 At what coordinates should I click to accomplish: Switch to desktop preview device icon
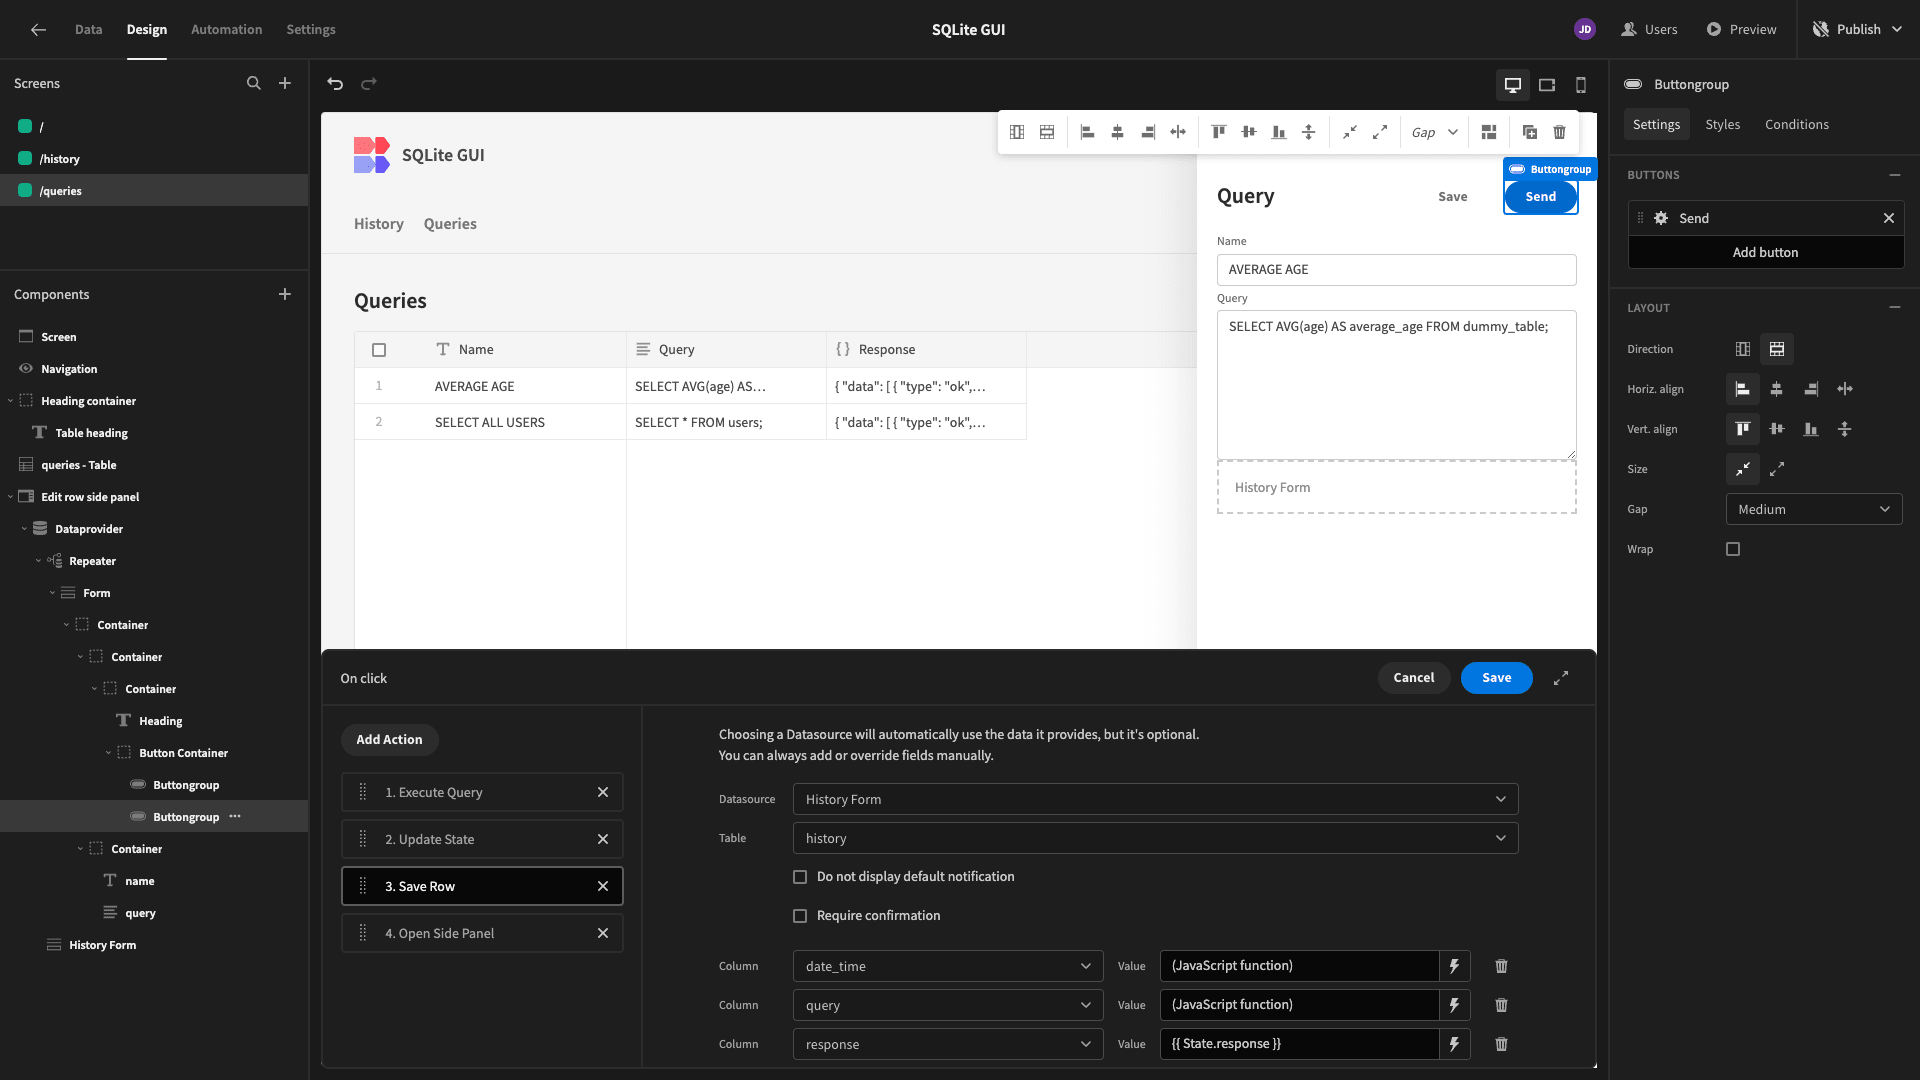(x=1513, y=85)
